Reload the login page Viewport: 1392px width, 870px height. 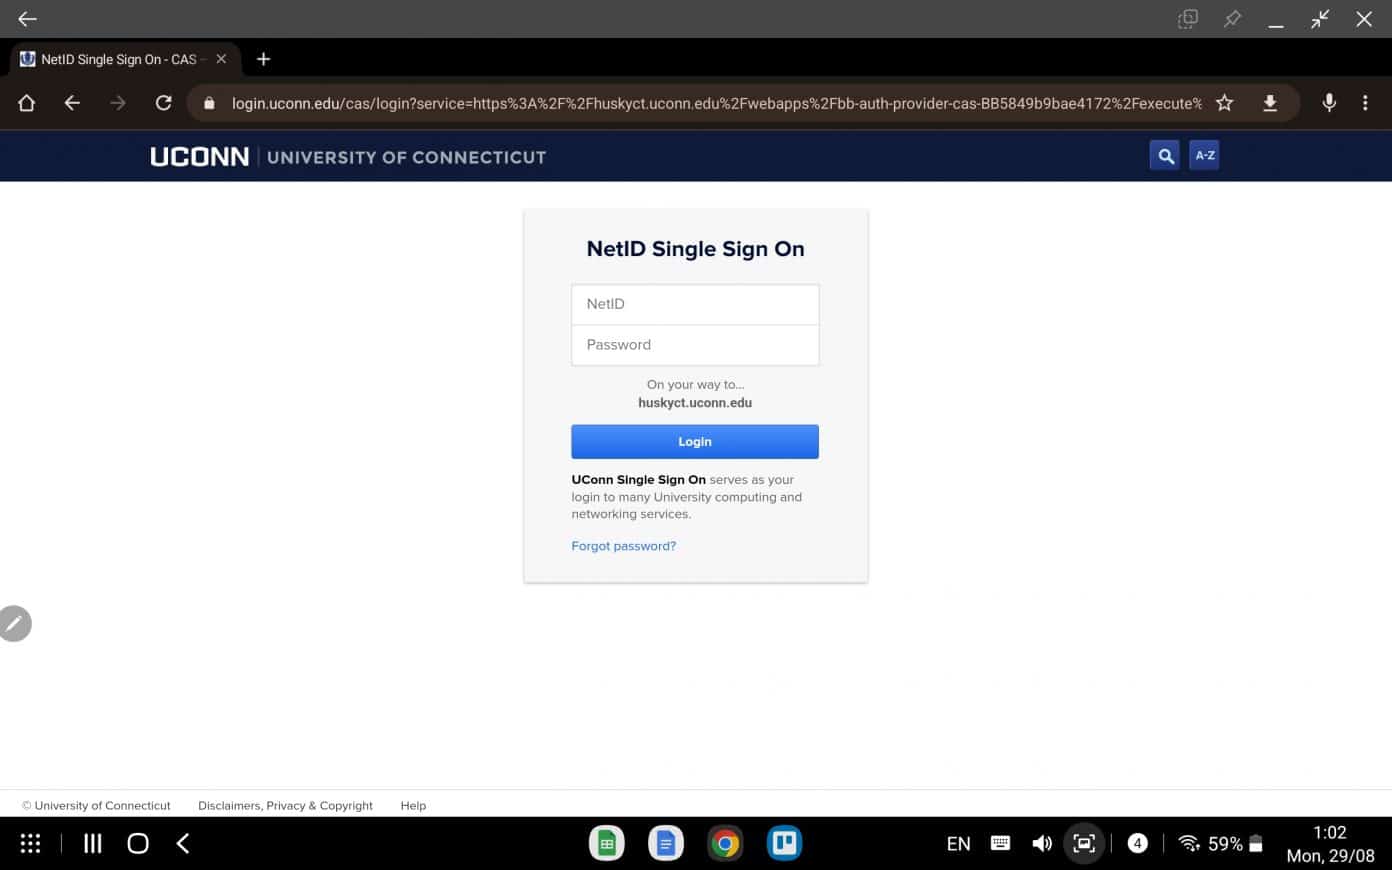pyautogui.click(x=163, y=102)
